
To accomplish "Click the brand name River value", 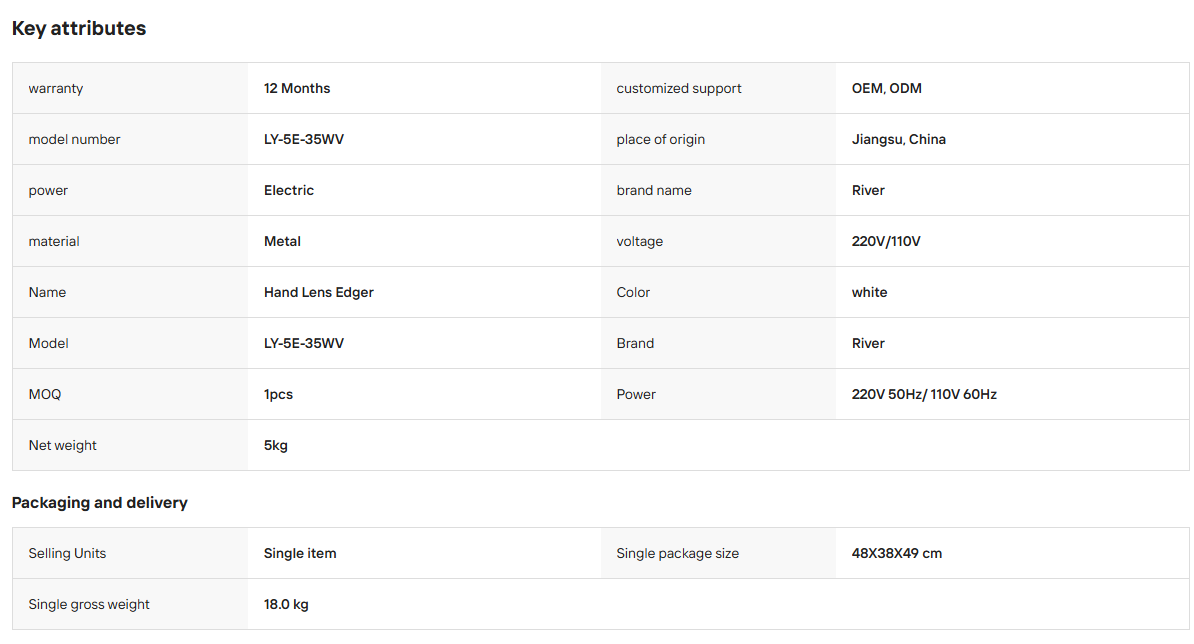I will click(x=868, y=190).
